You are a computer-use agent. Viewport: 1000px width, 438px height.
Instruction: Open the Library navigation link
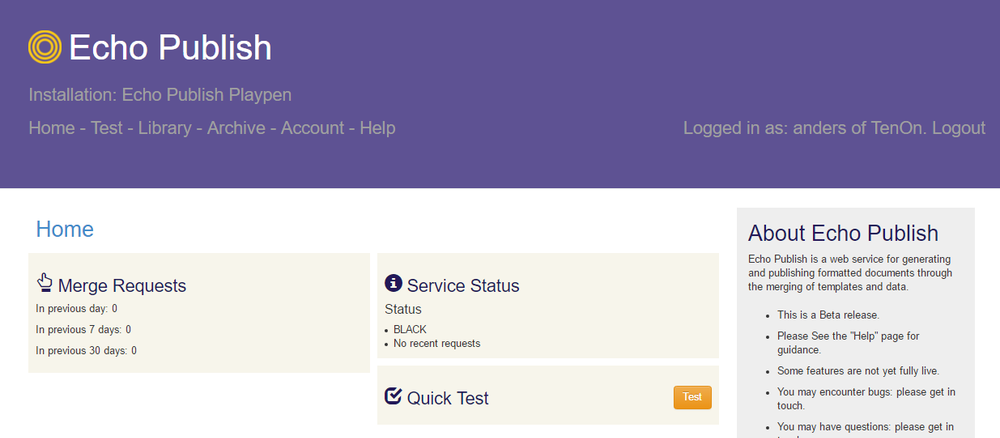pyautogui.click(x=165, y=128)
